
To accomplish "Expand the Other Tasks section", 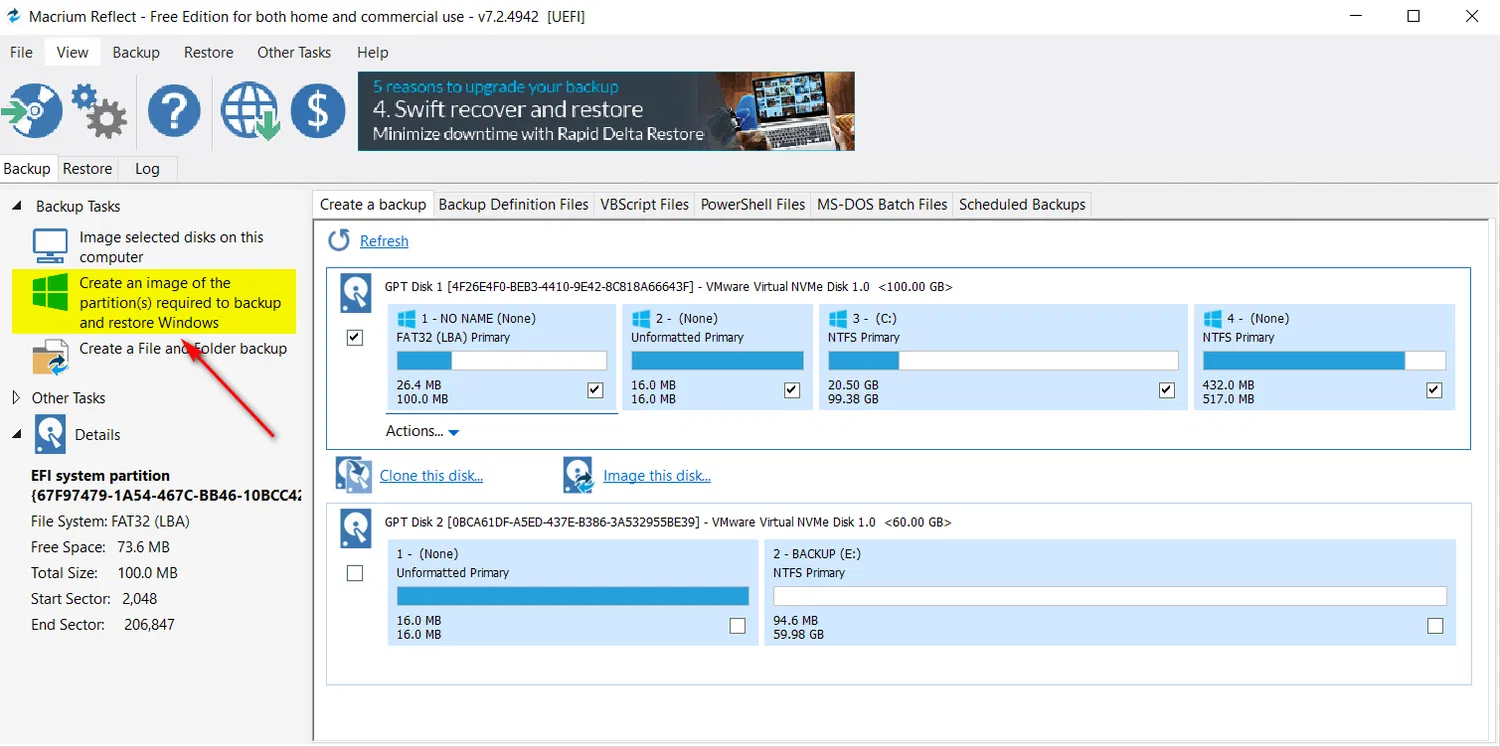I will coord(15,398).
